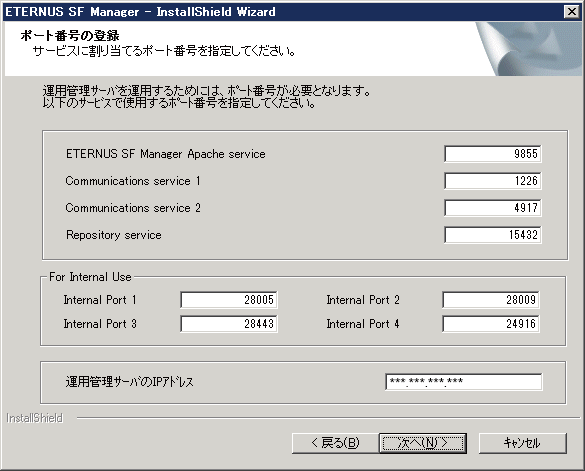The image size is (585, 471).
Task: Go back with the 戻る(B) button
Action: pos(335,443)
